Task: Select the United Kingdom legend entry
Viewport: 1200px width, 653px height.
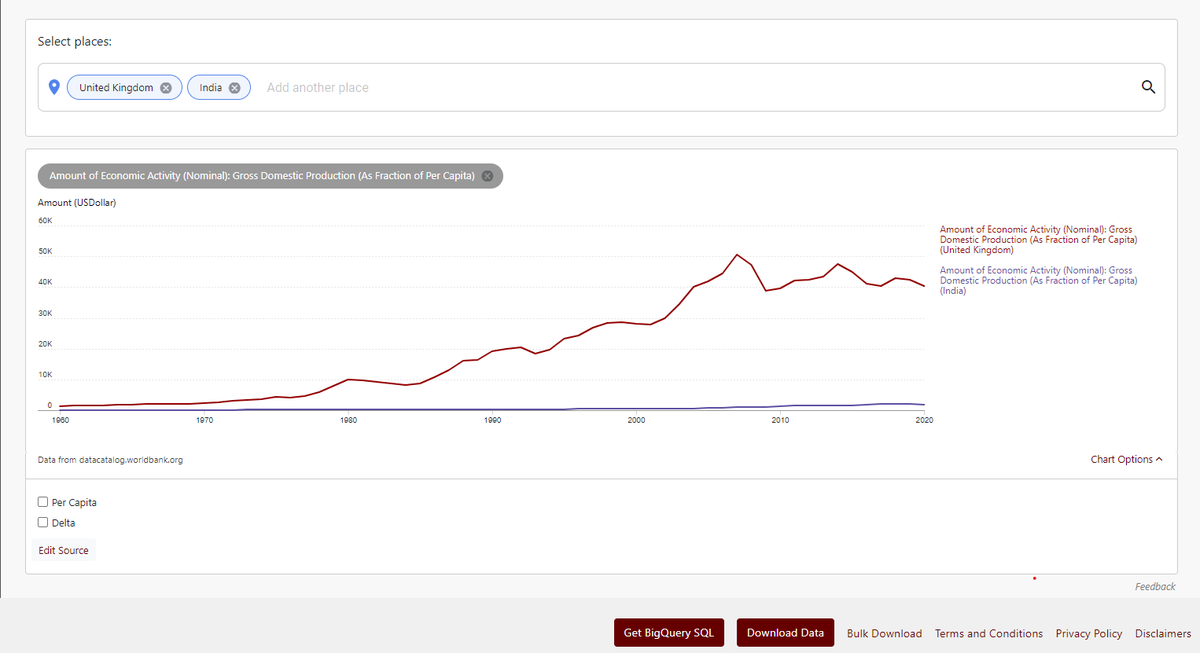Action: (x=1039, y=240)
